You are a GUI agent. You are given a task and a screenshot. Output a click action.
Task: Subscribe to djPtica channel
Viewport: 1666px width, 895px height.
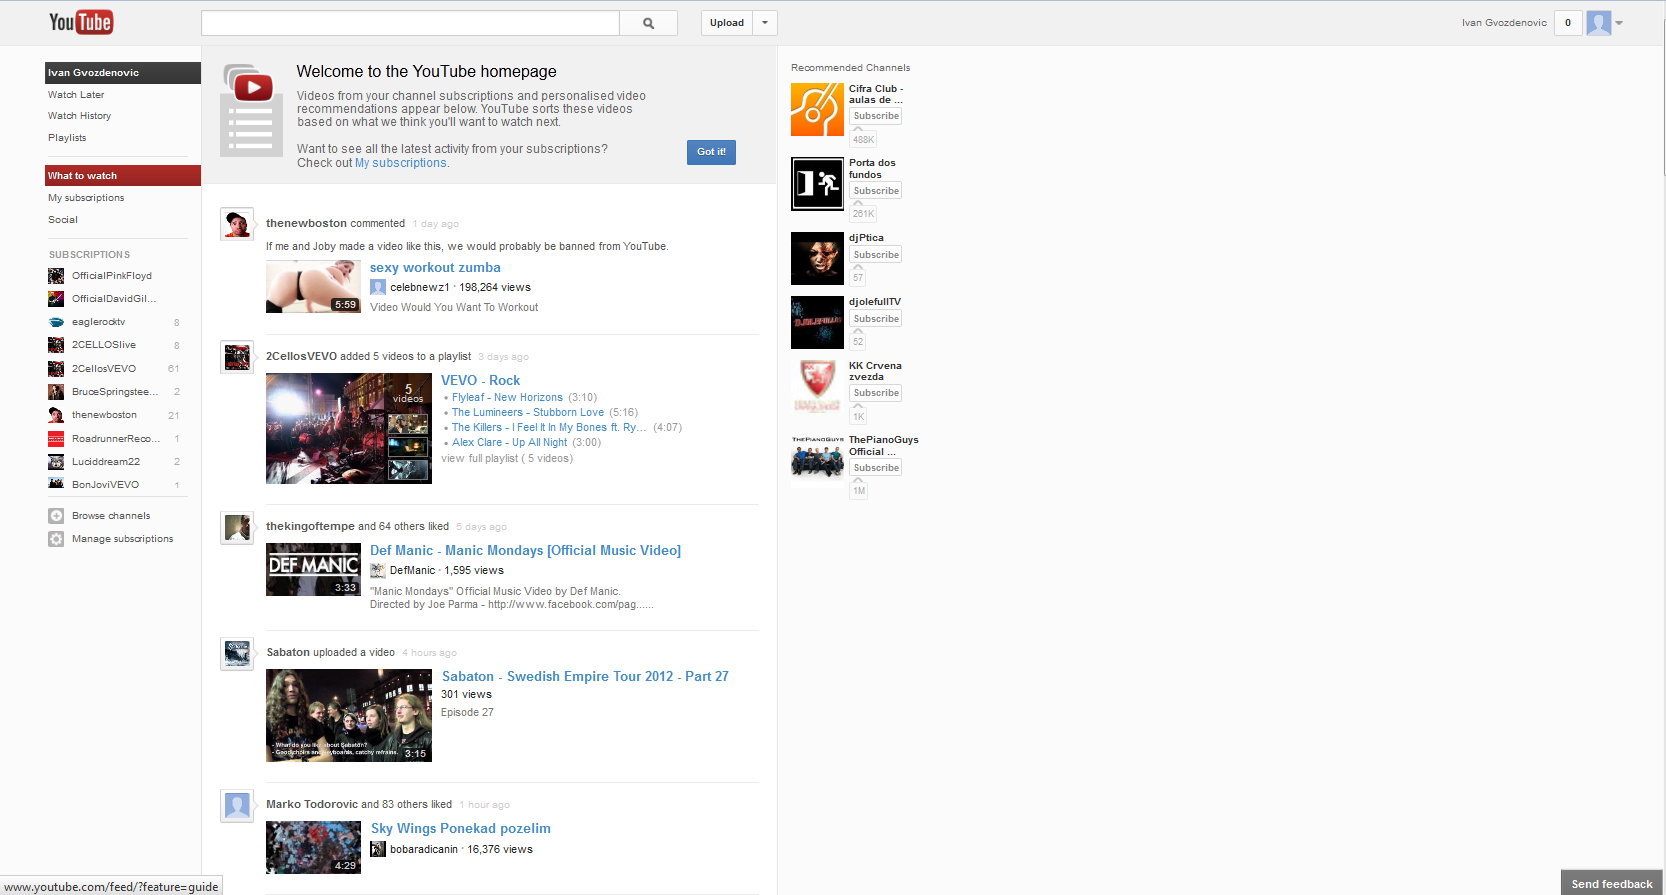tap(876, 255)
